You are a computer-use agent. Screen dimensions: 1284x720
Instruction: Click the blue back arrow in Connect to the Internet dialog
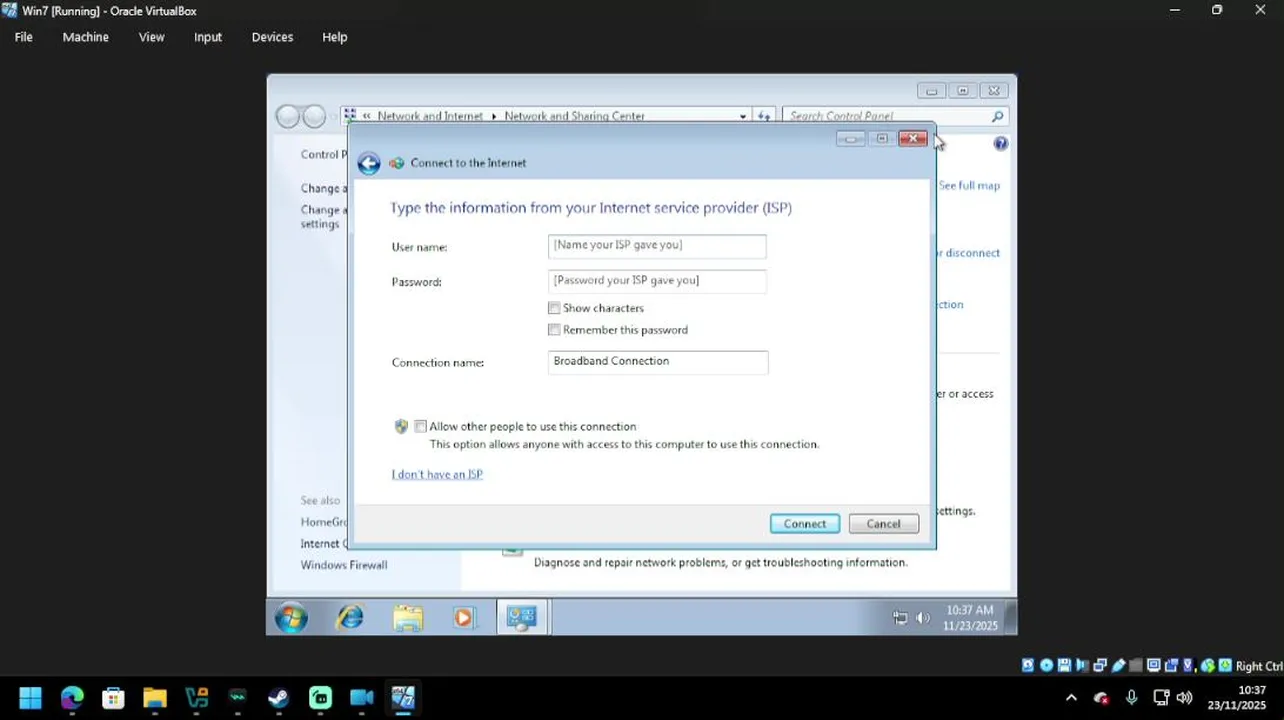[369, 163]
